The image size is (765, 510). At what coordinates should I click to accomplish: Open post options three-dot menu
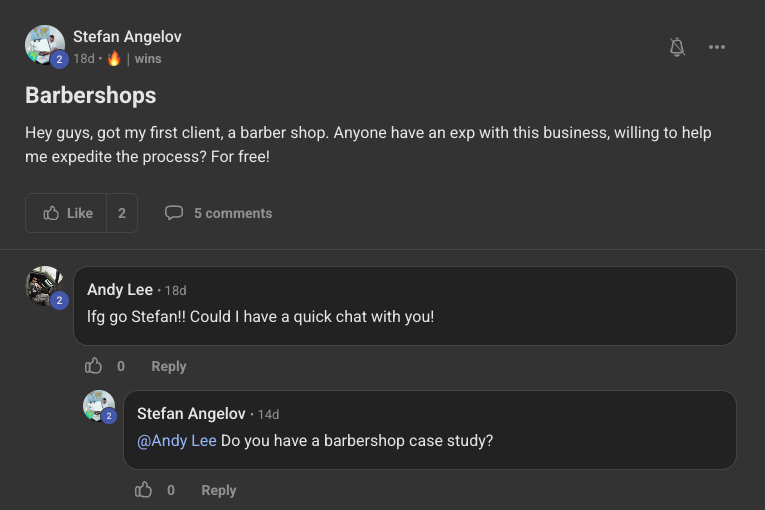tap(717, 47)
